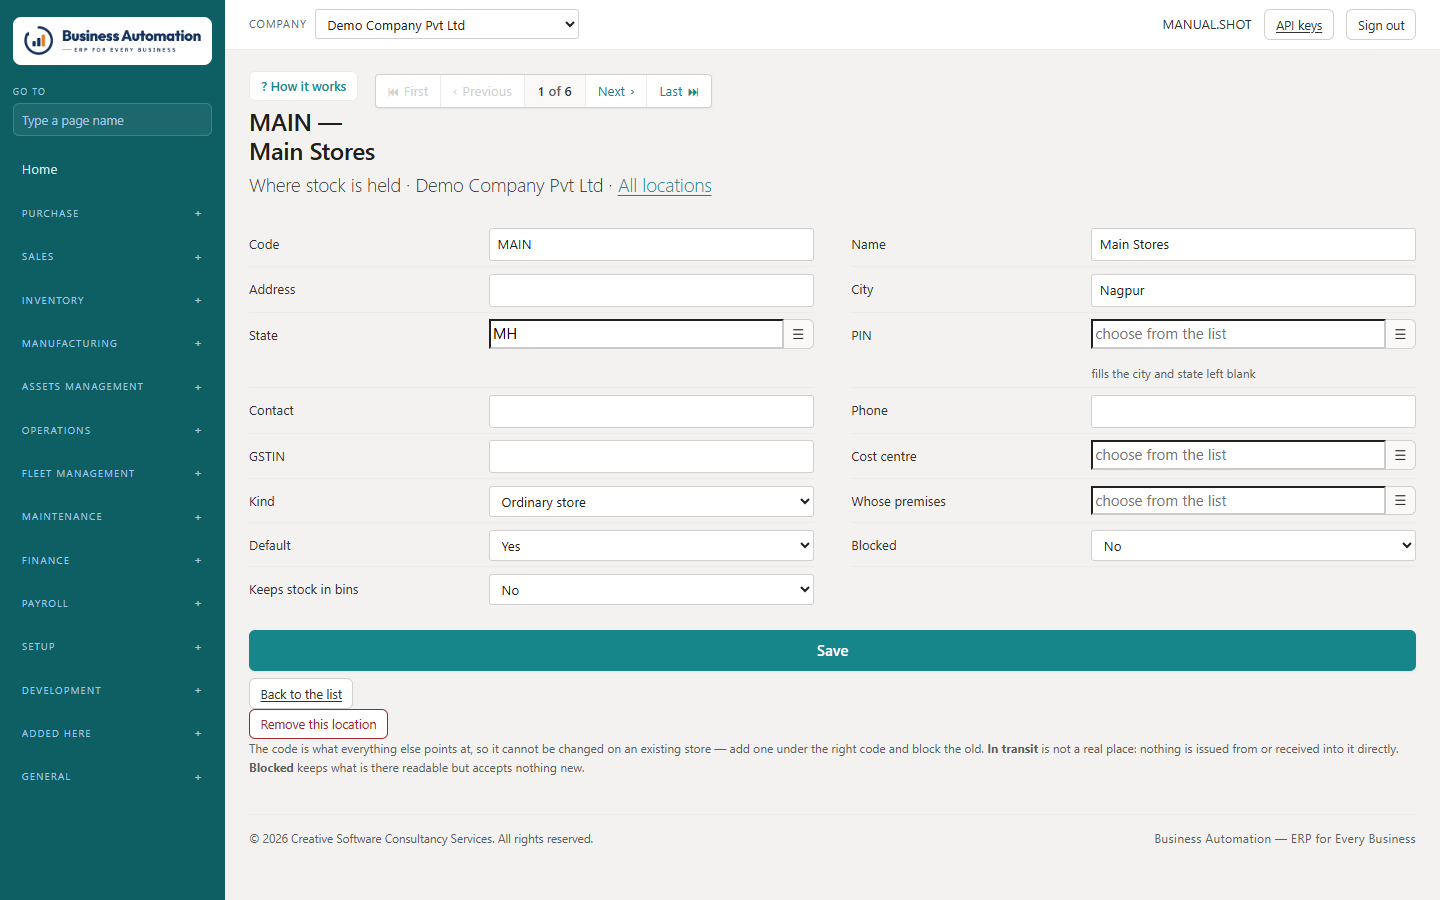Open the Whose premises list picker icon

click(x=1400, y=500)
